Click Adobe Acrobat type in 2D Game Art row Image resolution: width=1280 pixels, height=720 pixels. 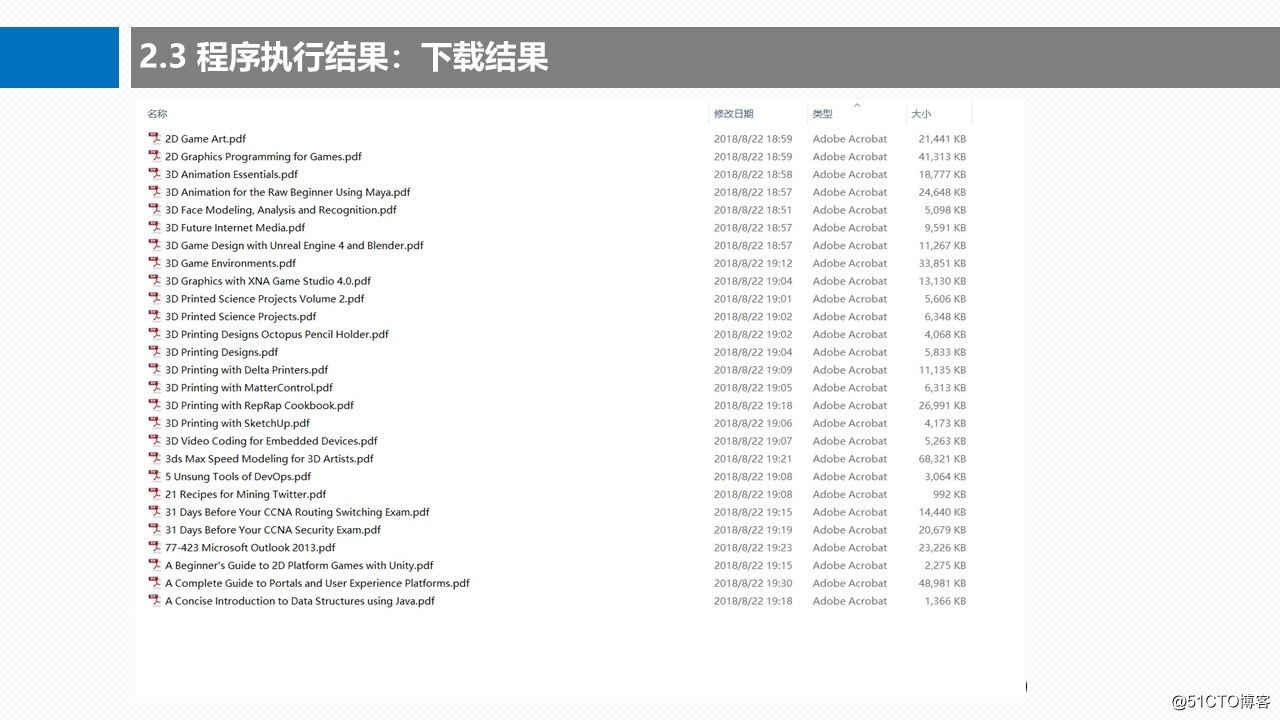[850, 139]
